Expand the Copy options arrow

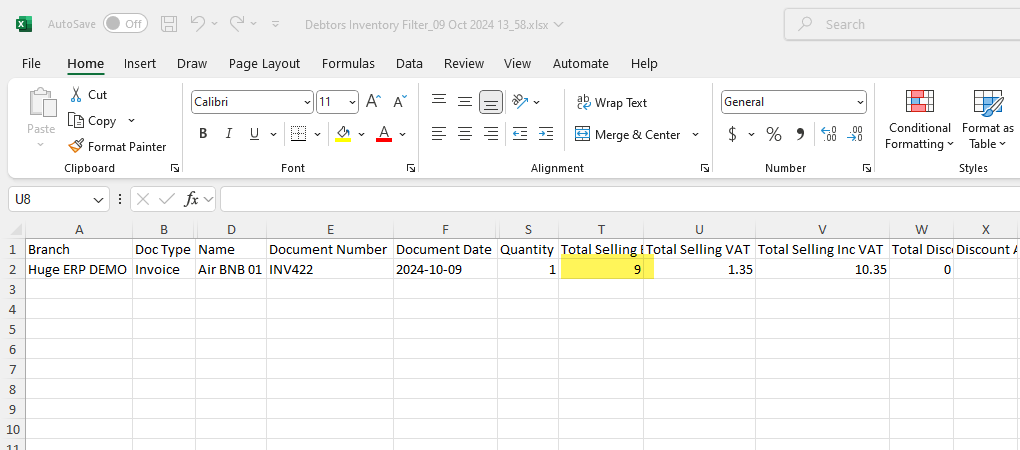tap(131, 121)
